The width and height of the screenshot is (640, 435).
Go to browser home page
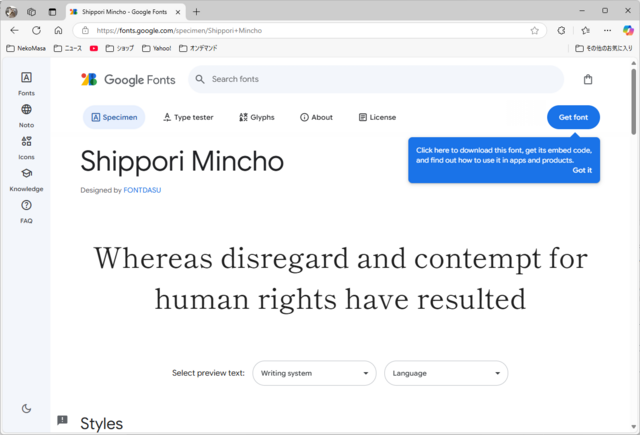click(58, 30)
